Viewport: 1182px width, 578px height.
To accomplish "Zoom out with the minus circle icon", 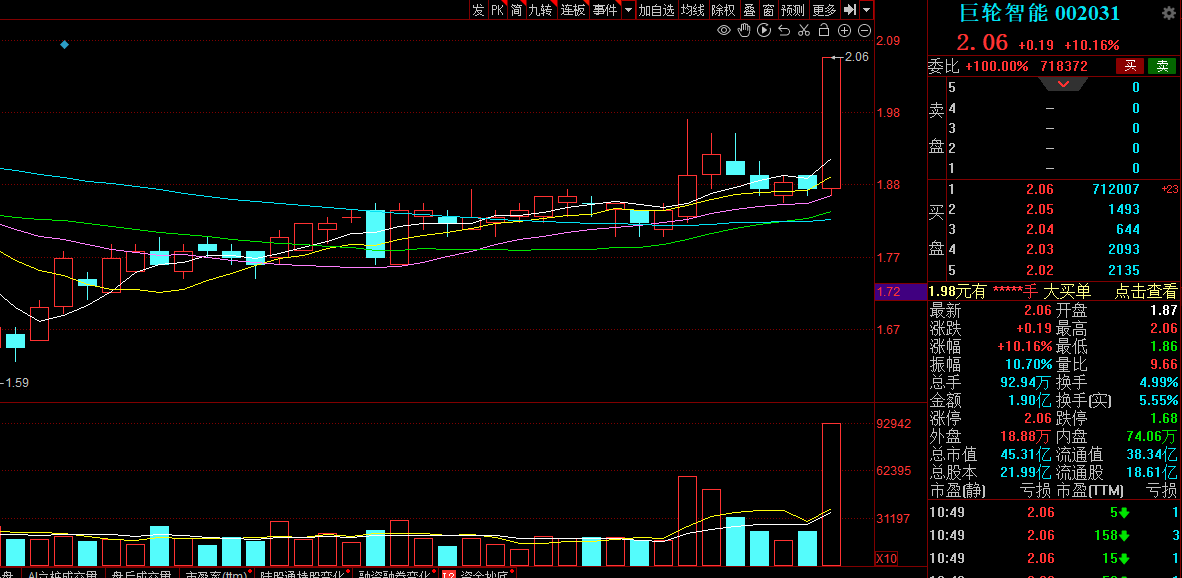I will tap(865, 30).
